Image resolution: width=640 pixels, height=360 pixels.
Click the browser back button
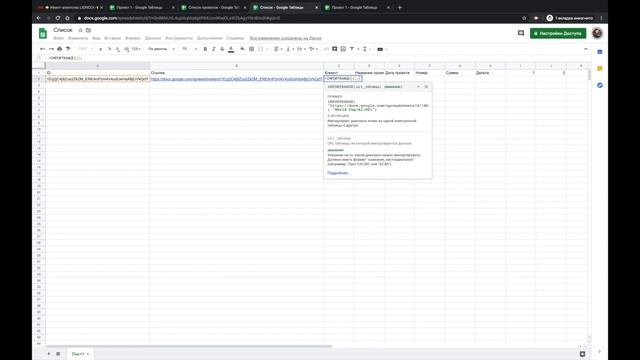38,18
